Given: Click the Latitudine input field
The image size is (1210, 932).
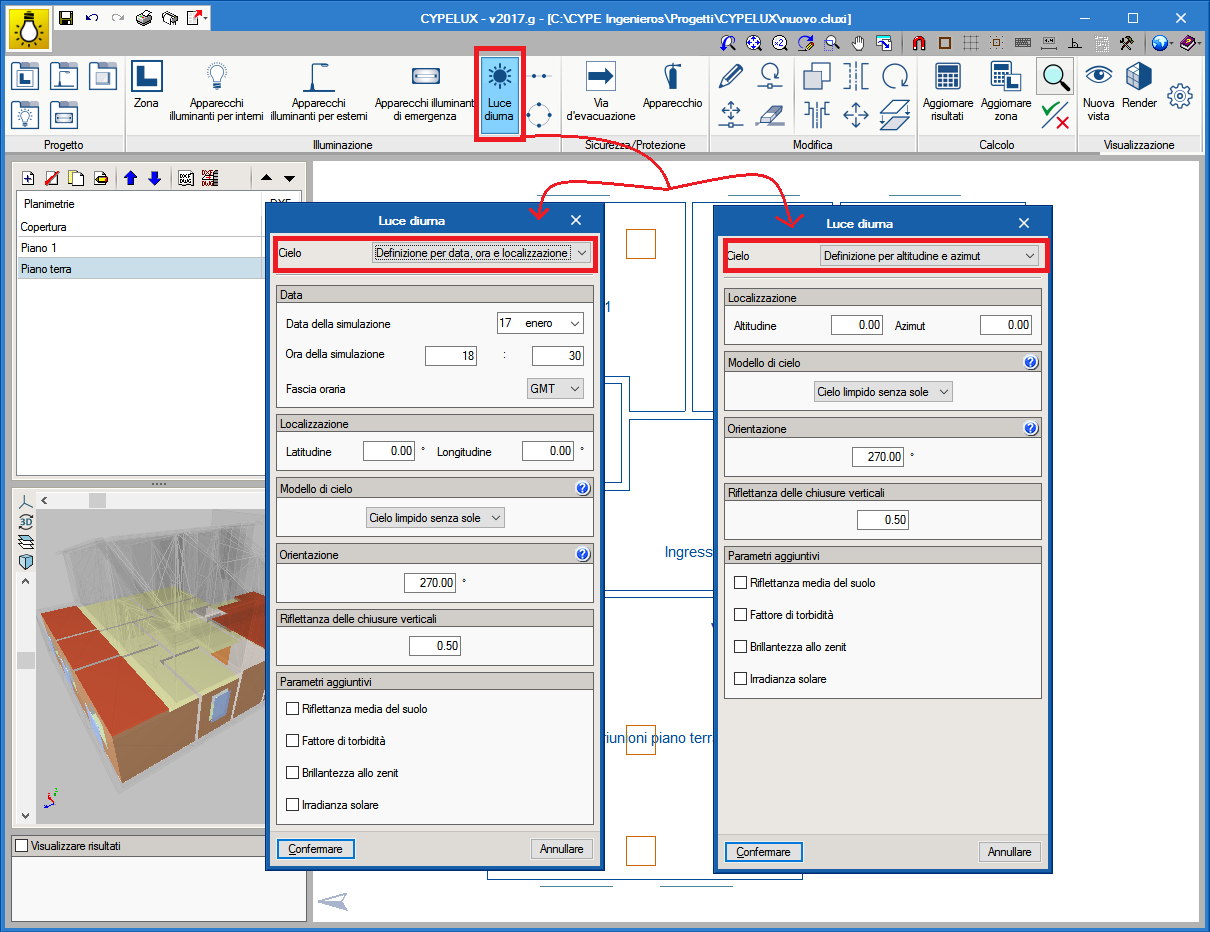Looking at the screenshot, I should click(389, 451).
